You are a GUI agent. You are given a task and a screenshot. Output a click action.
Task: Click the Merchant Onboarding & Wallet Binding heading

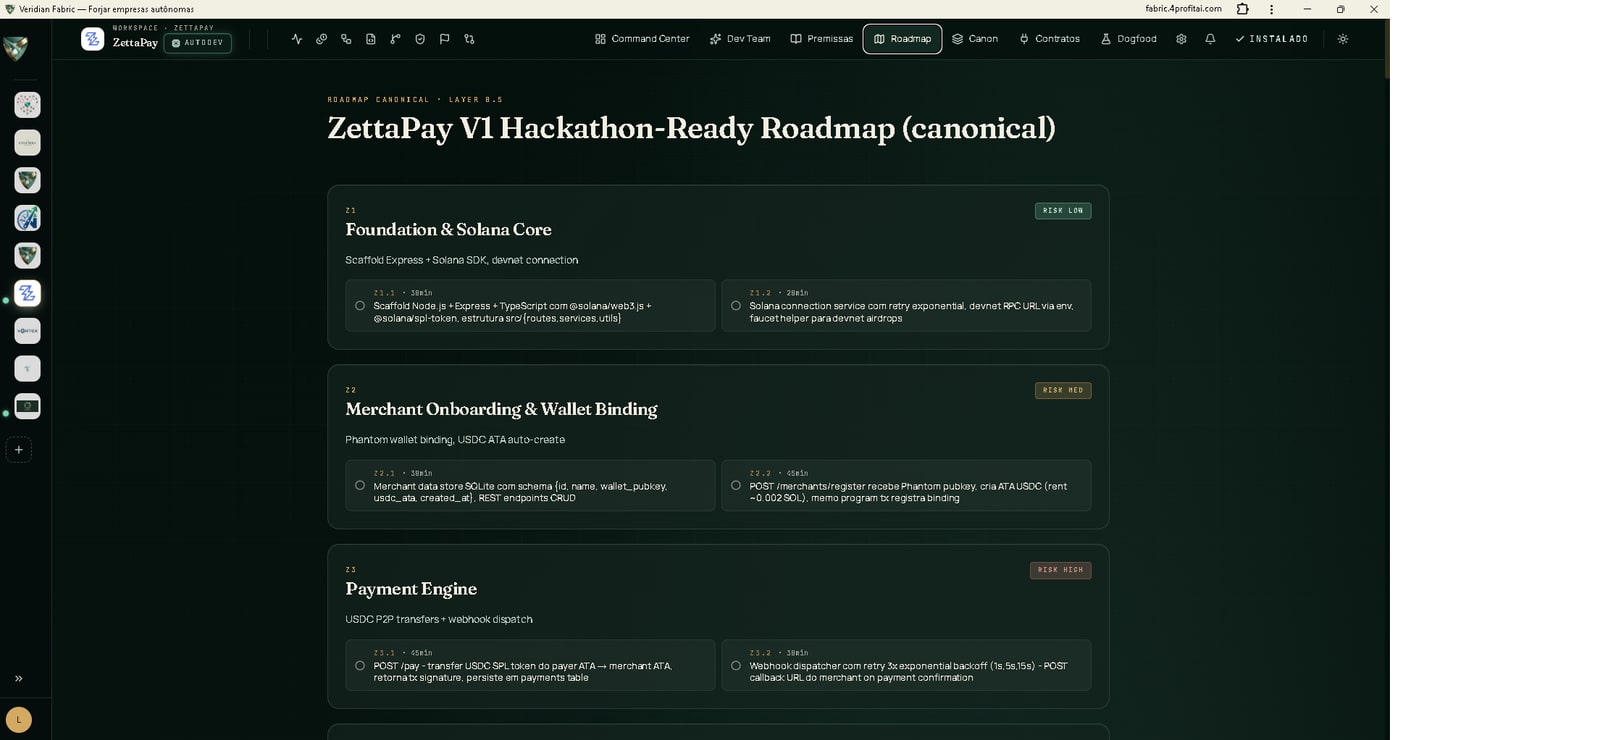coord(502,410)
